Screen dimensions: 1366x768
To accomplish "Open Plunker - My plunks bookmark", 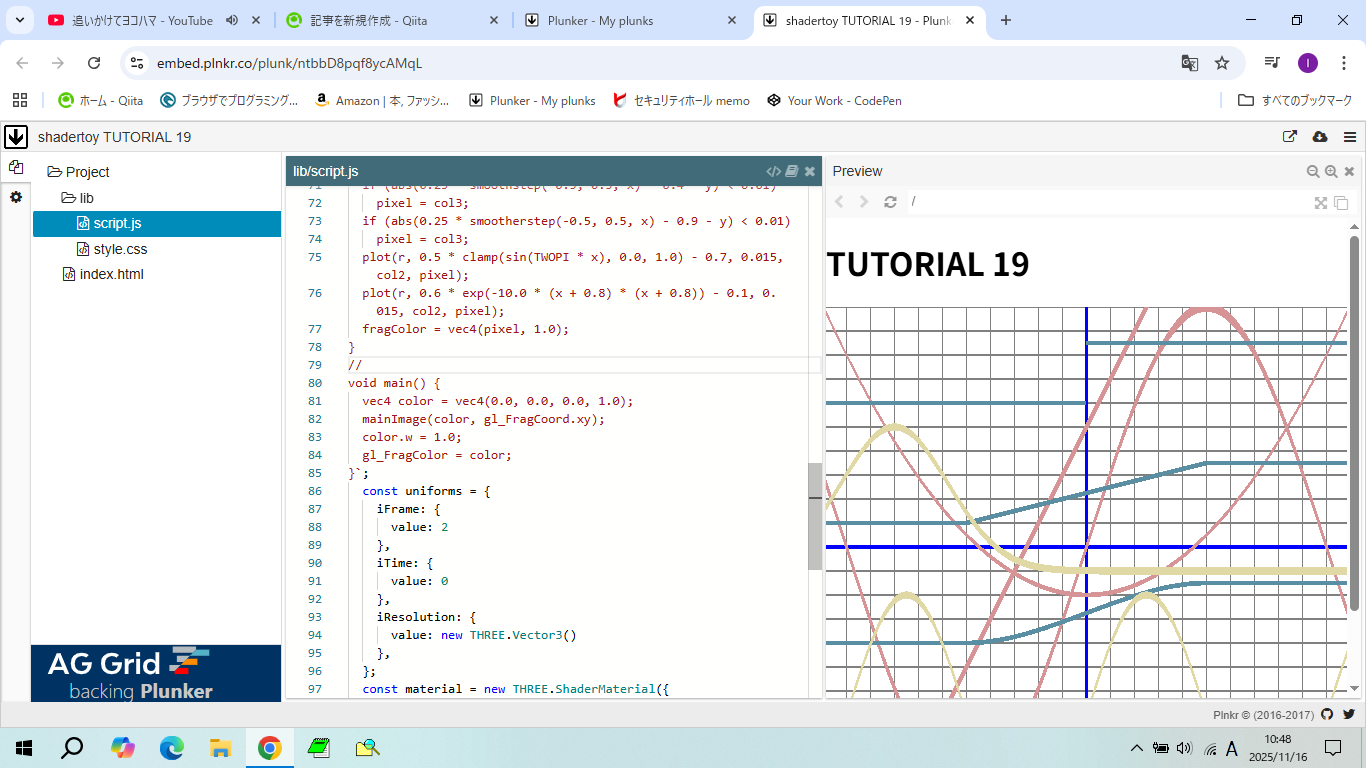I will pyautogui.click(x=533, y=100).
